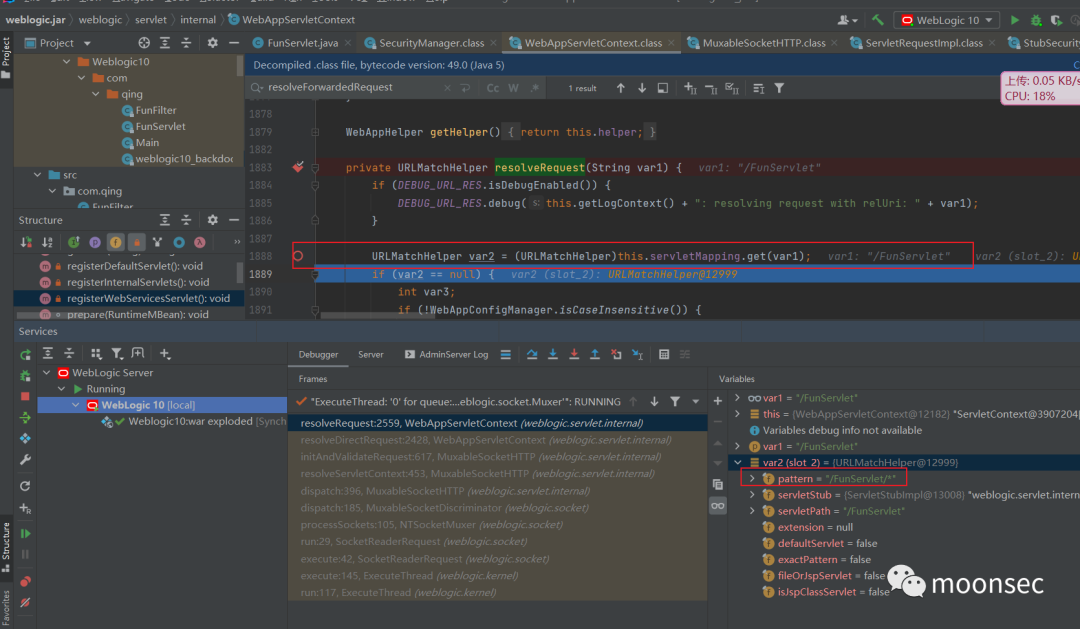Click the resolveForwardedRequest search field
The height and width of the screenshot is (629, 1080).
pos(351,87)
